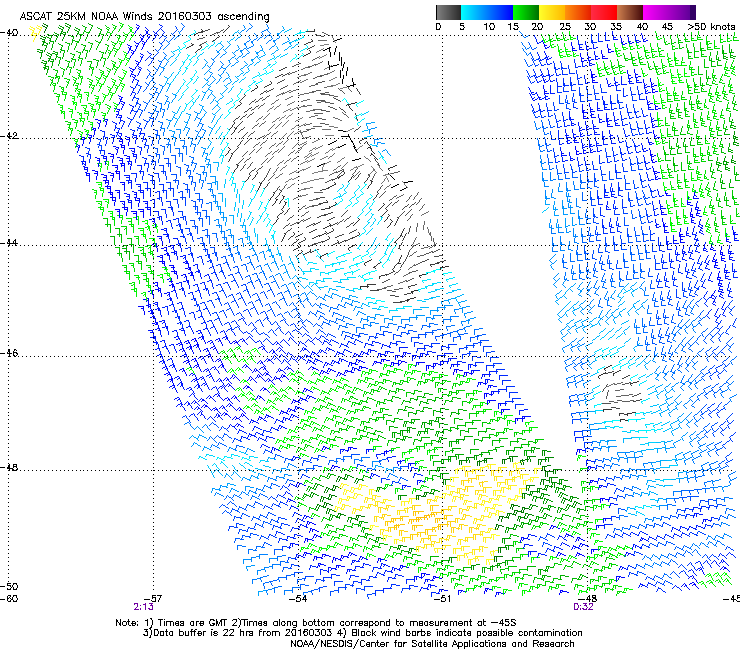Click the purple '0:32' pass time label
Screen dimensions: 740x650
pyautogui.click(x=583, y=607)
